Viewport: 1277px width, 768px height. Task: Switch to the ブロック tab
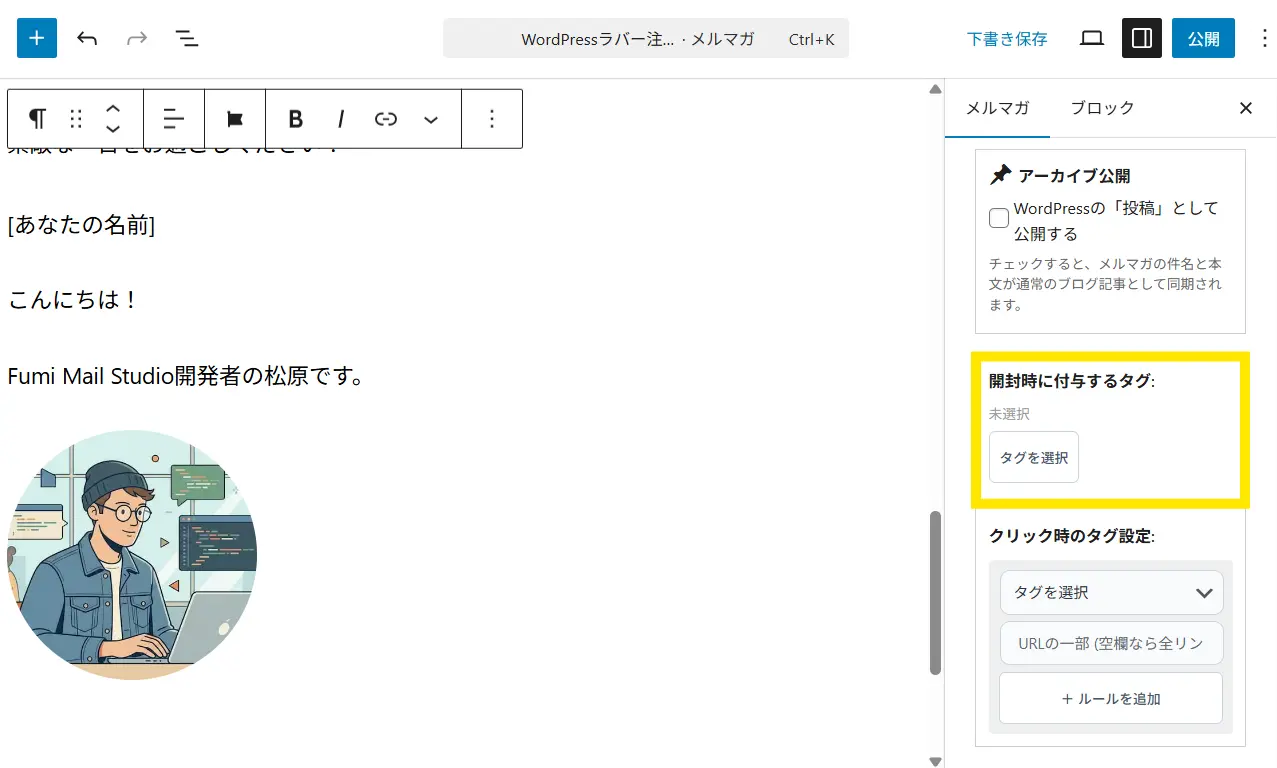[1102, 108]
